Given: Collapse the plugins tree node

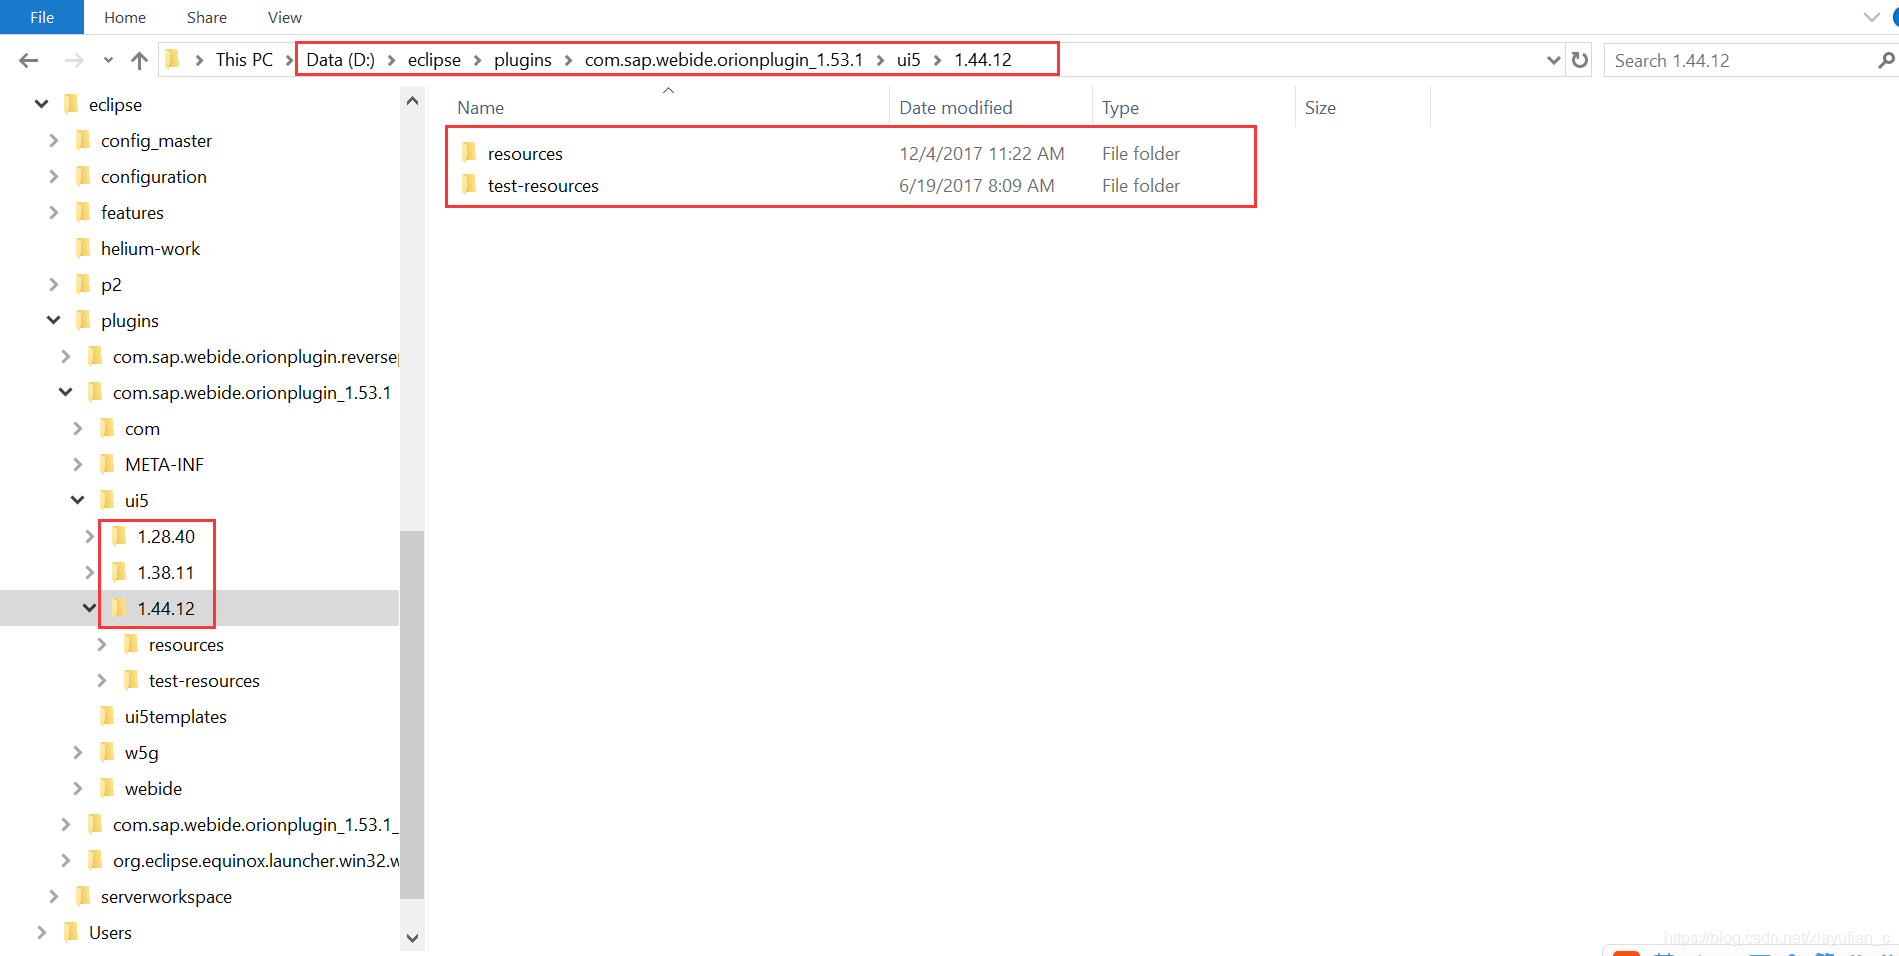Looking at the screenshot, I should pyautogui.click(x=54, y=320).
